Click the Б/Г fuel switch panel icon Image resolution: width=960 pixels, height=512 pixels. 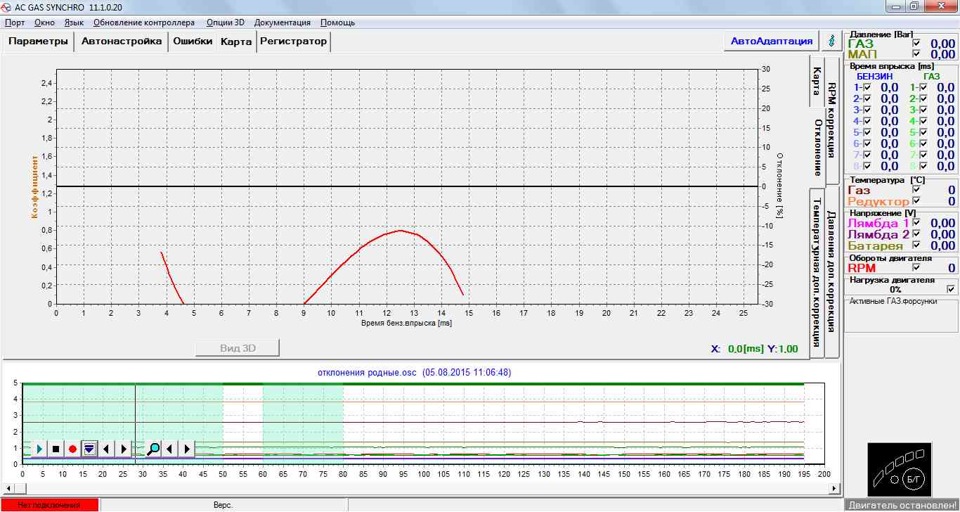pyautogui.click(x=899, y=470)
